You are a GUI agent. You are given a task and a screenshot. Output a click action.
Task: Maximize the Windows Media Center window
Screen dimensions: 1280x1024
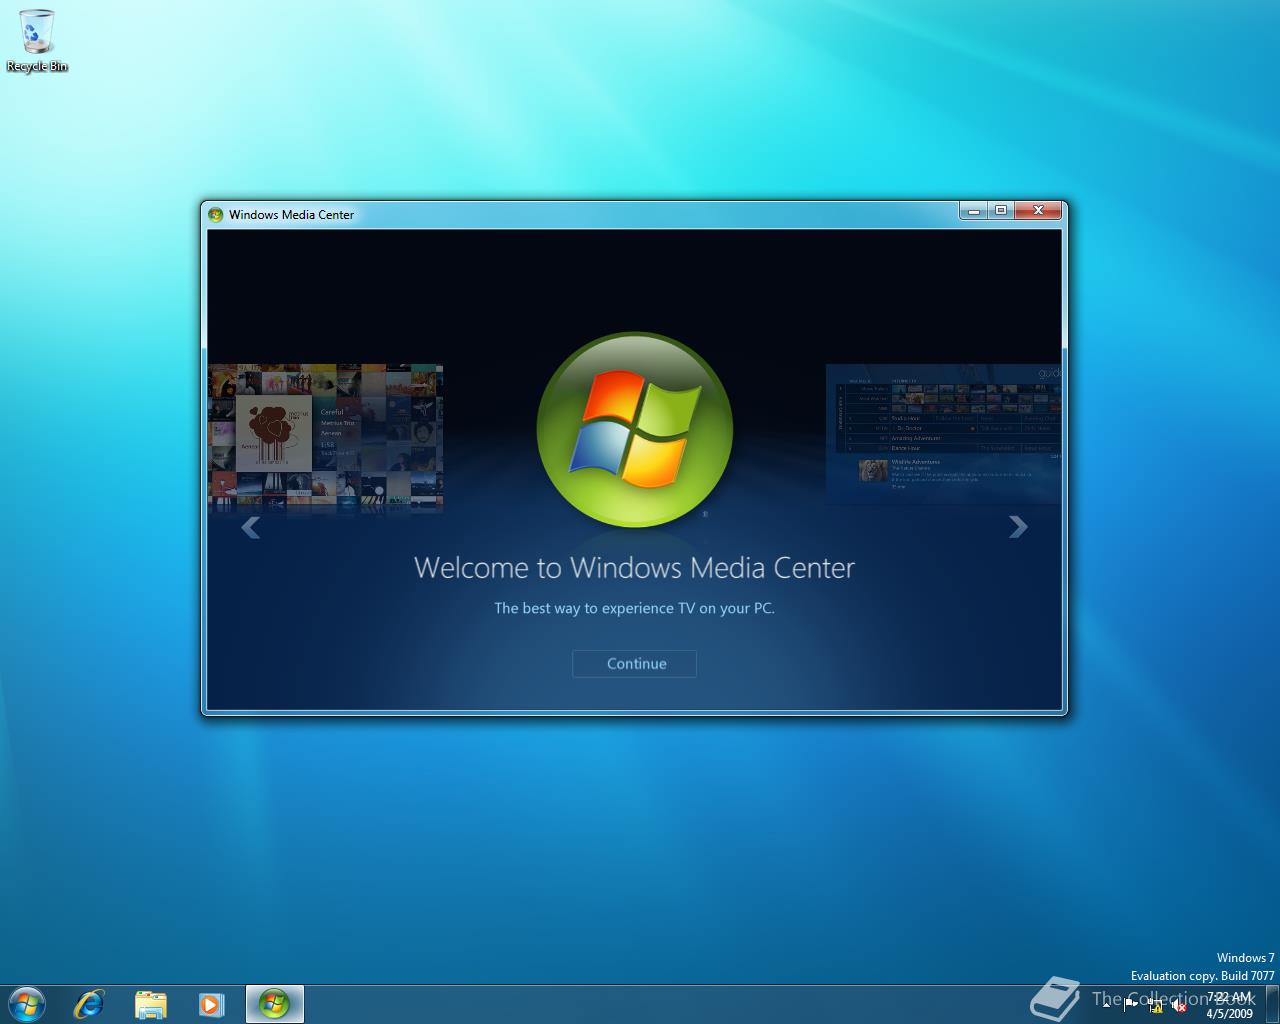tap(1001, 210)
